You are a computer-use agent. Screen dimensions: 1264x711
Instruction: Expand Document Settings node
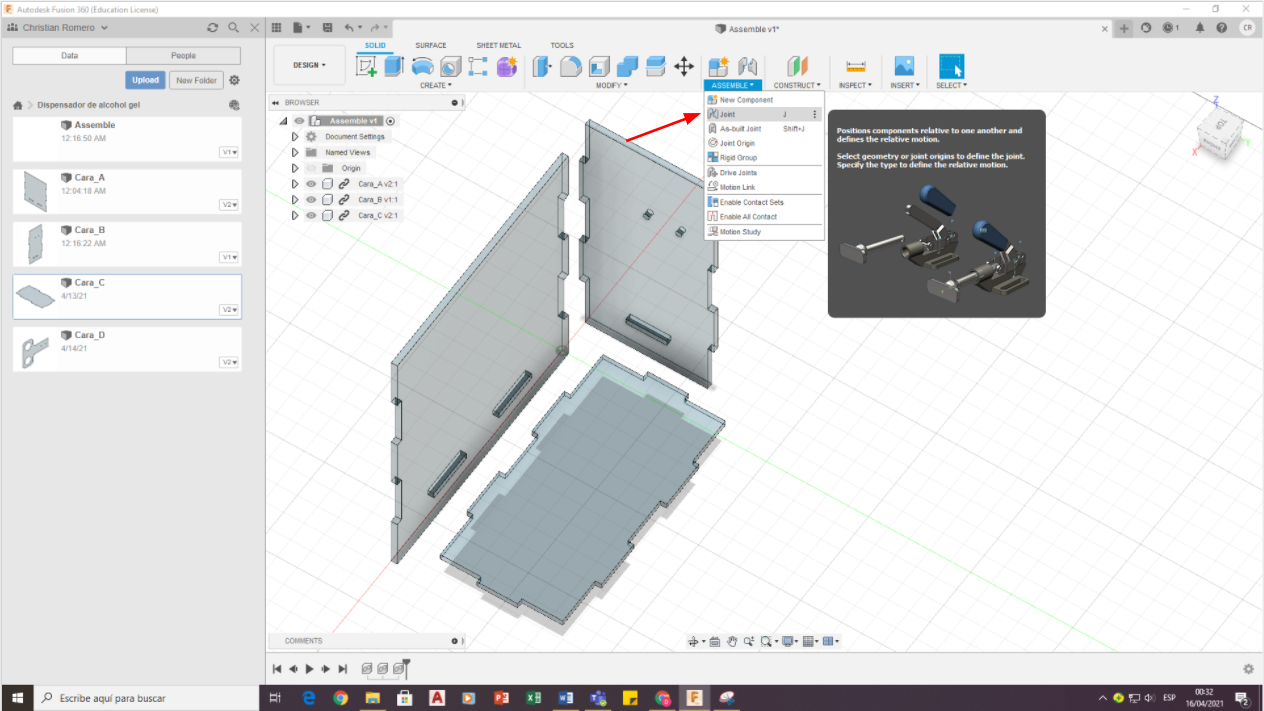click(295, 137)
